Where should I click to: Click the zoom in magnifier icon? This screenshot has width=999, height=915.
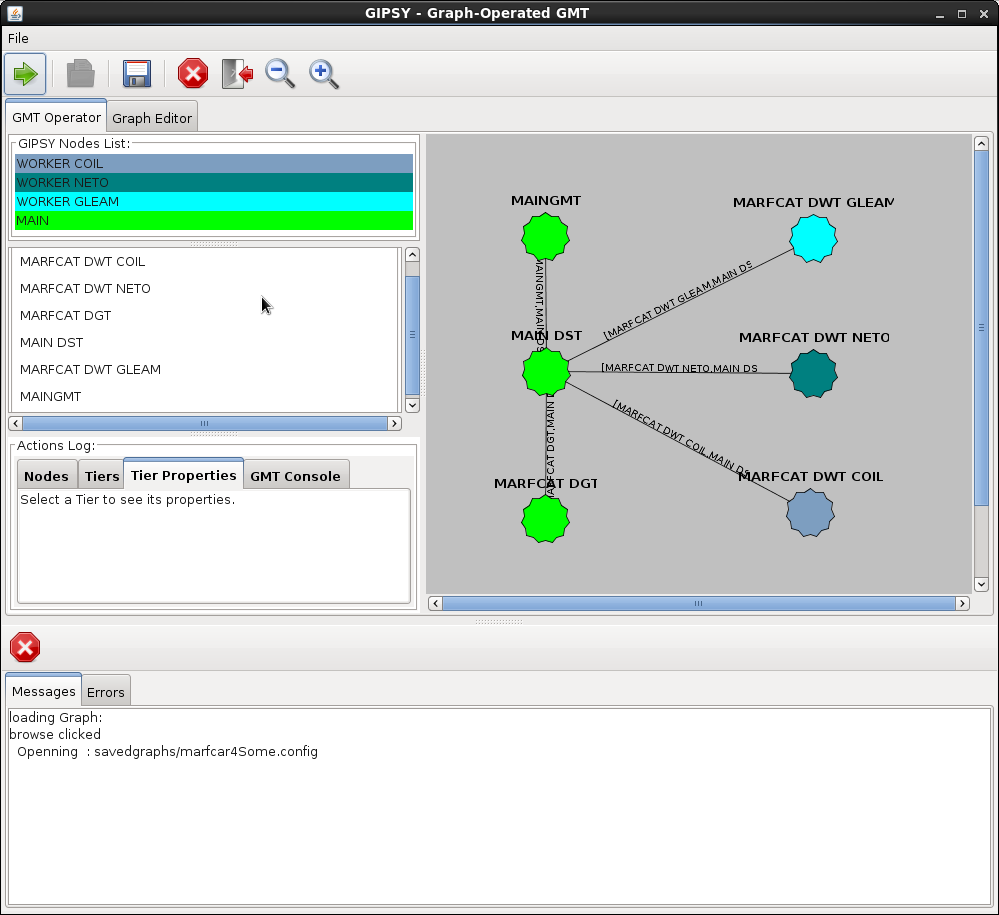tap(324, 74)
